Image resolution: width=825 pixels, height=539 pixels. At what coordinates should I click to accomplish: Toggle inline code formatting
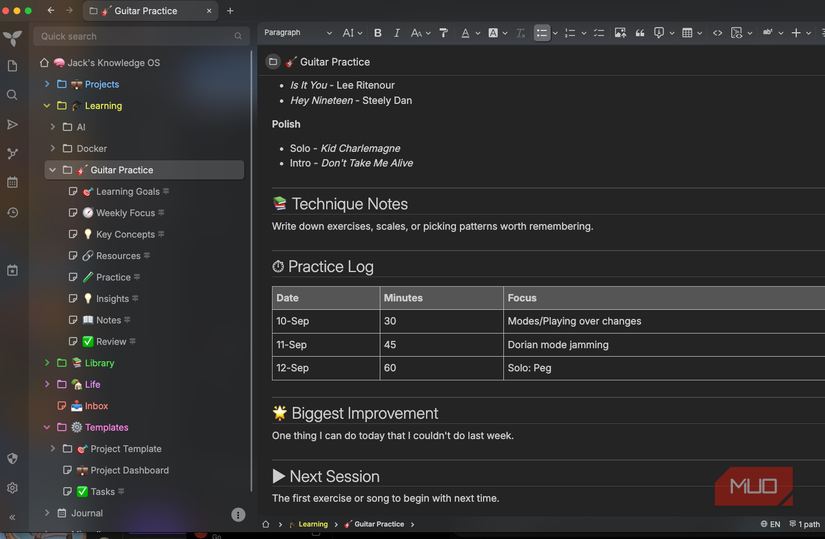tap(717, 33)
